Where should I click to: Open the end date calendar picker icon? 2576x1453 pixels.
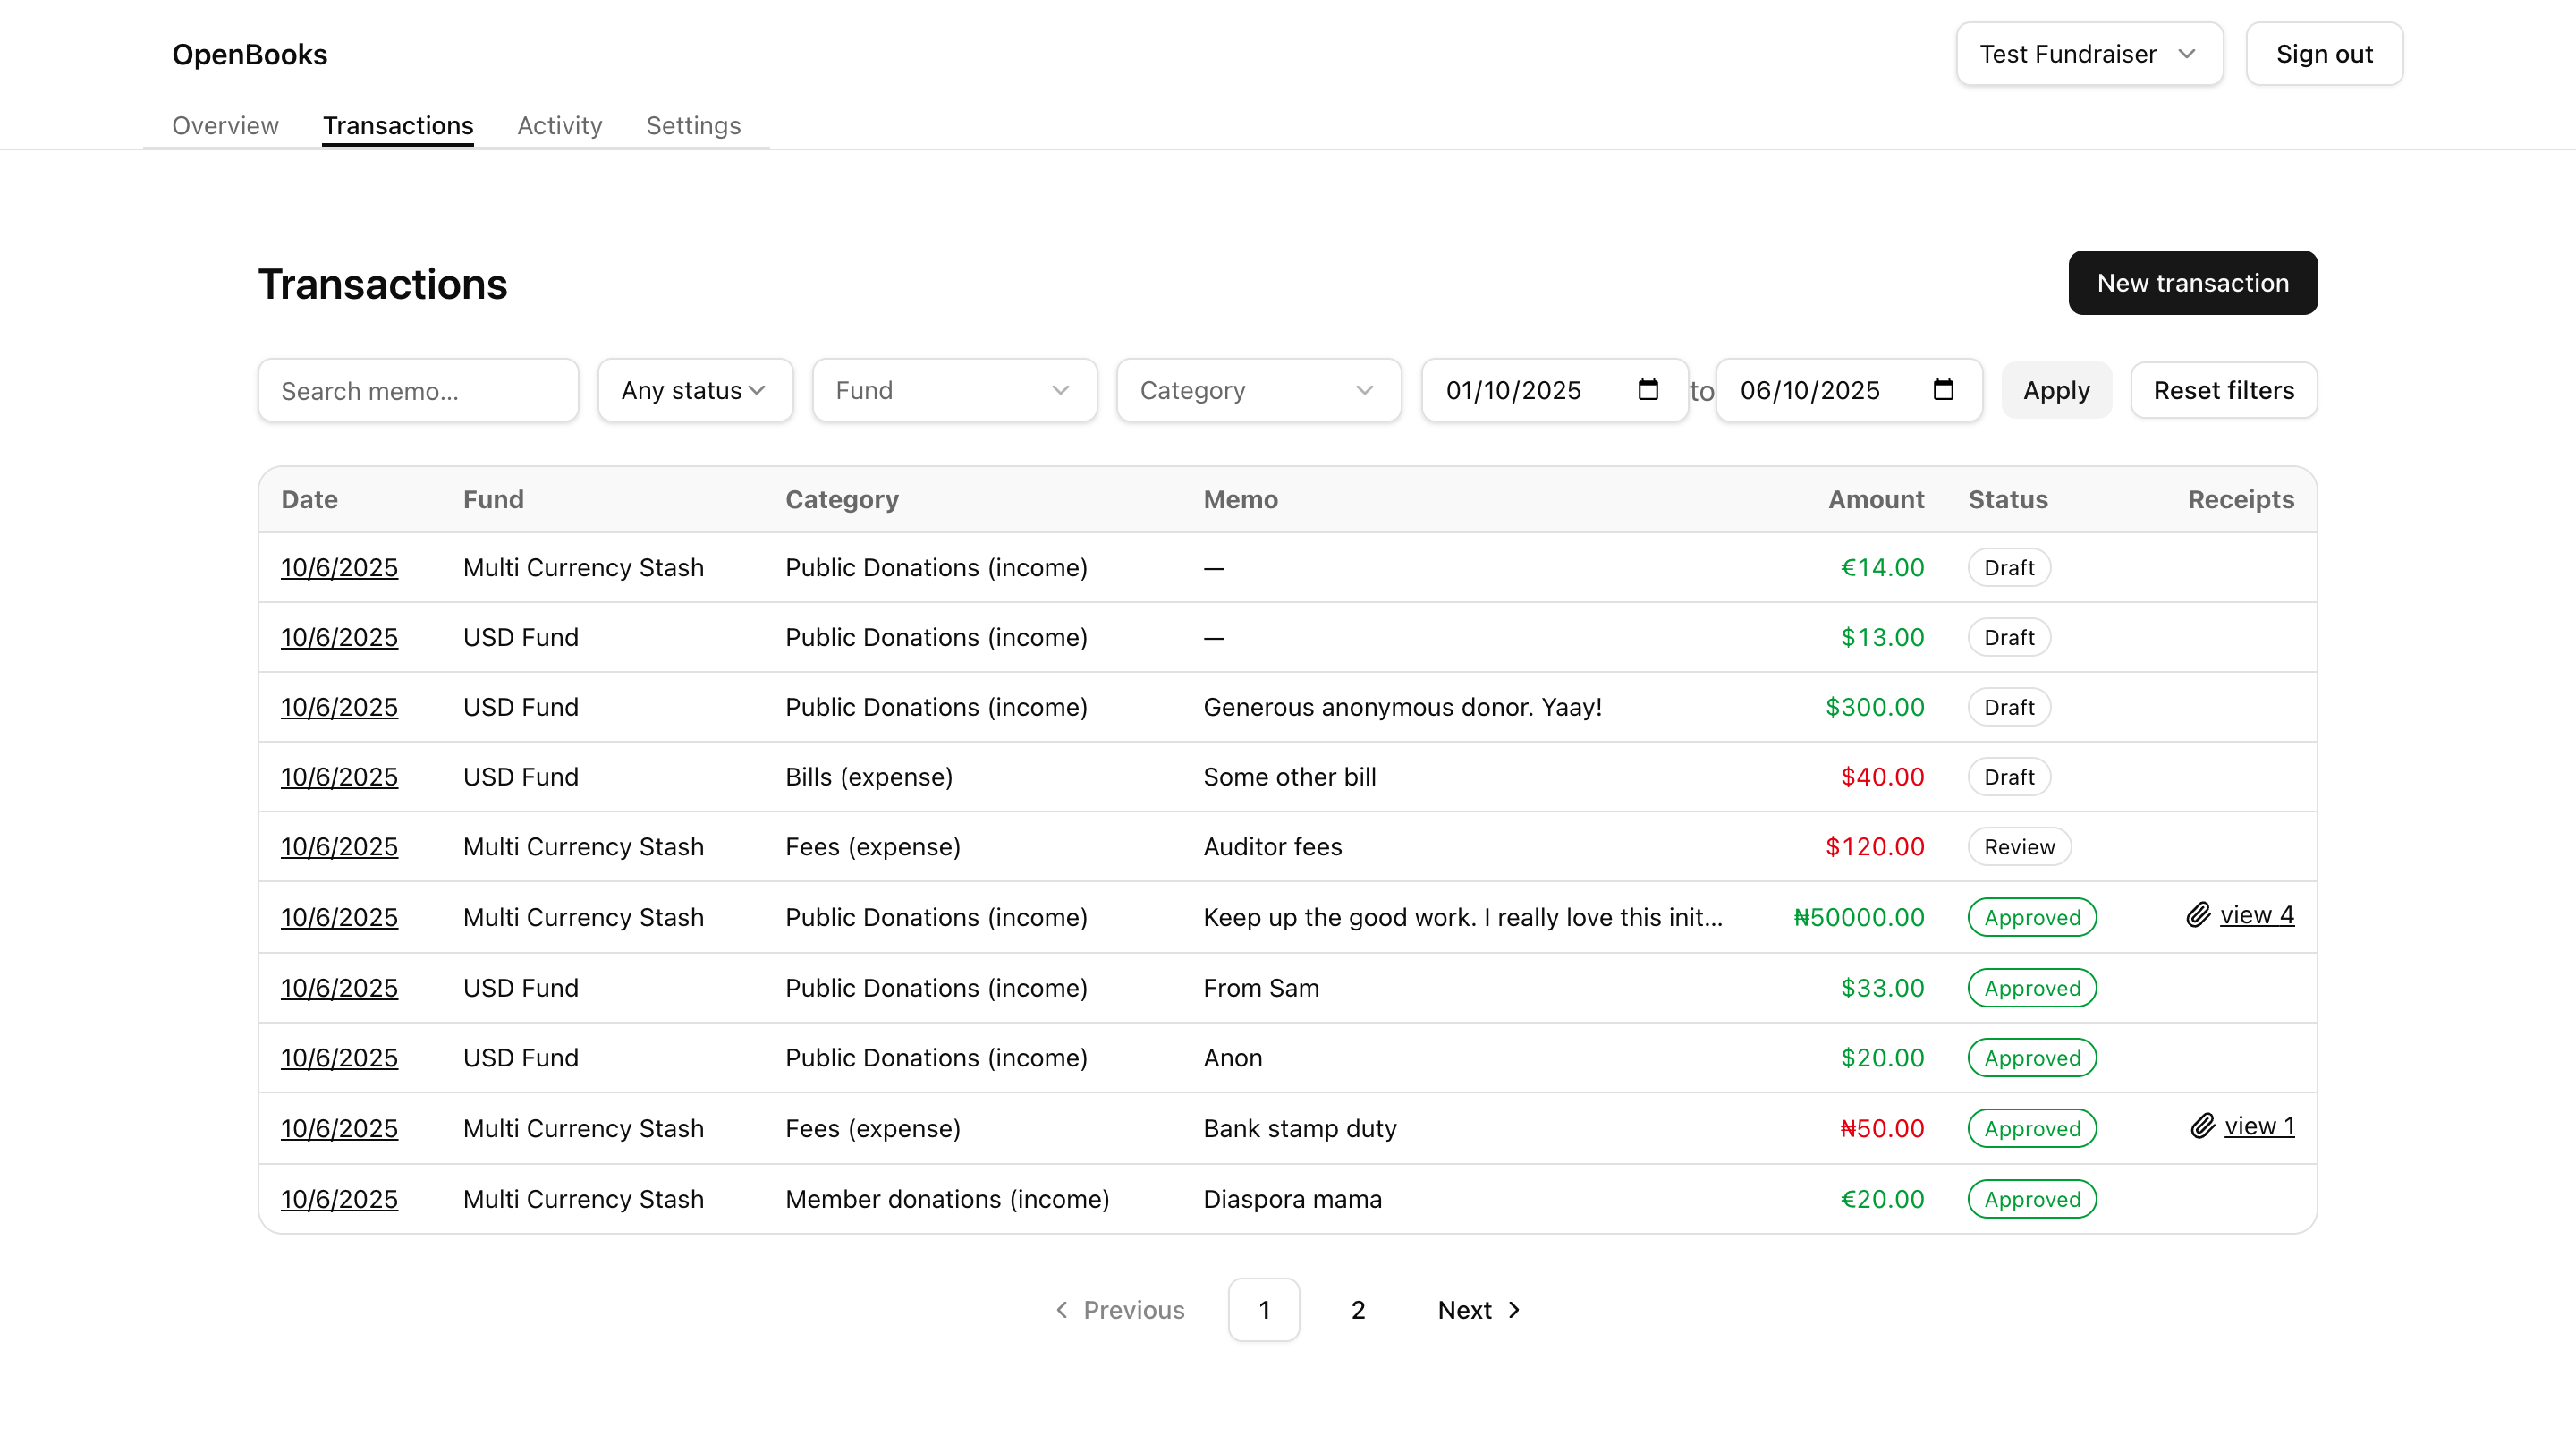pyautogui.click(x=1943, y=390)
